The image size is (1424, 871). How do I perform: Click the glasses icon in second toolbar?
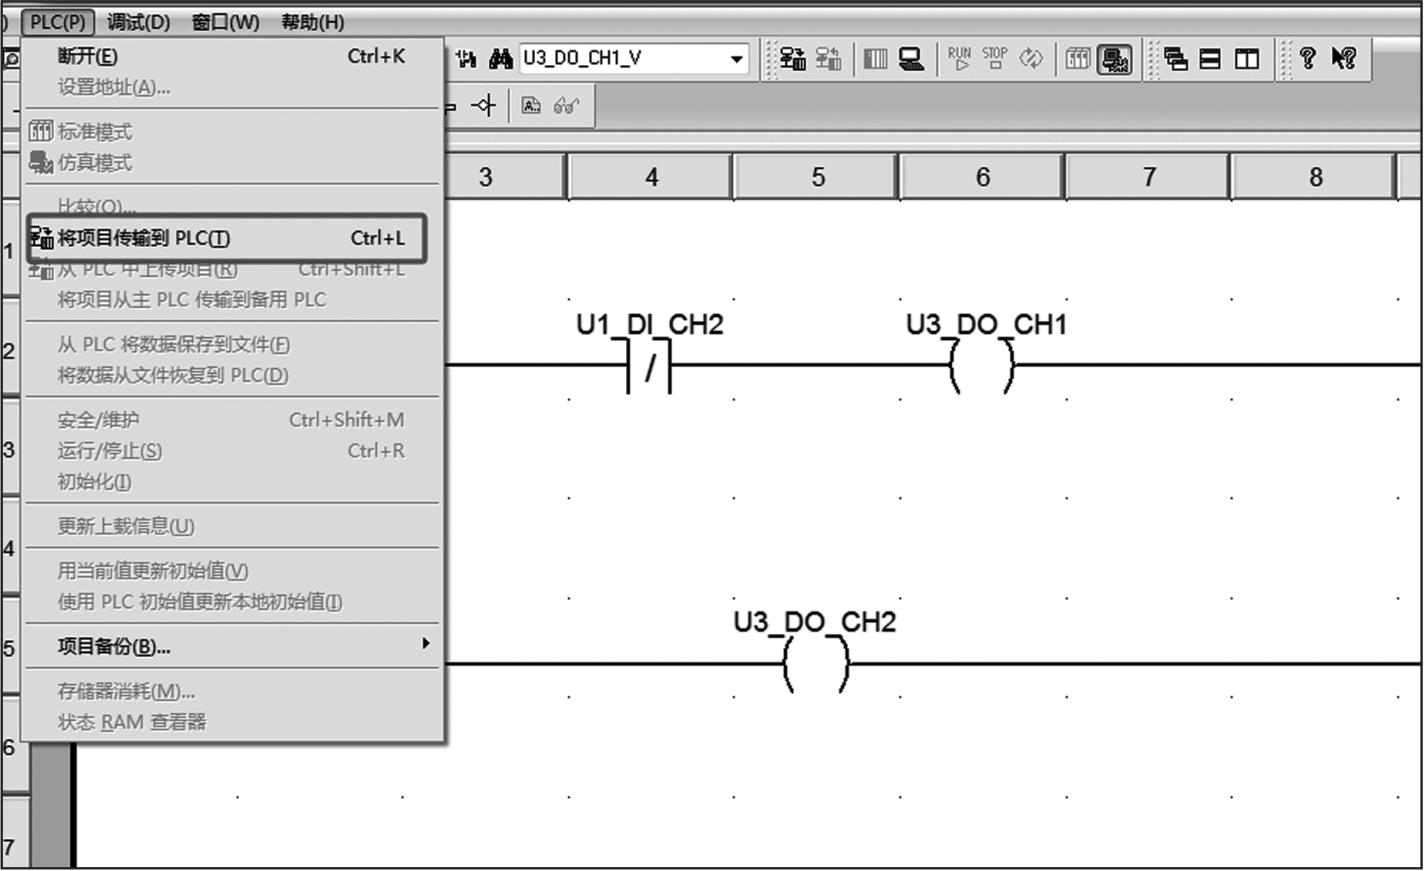[566, 106]
